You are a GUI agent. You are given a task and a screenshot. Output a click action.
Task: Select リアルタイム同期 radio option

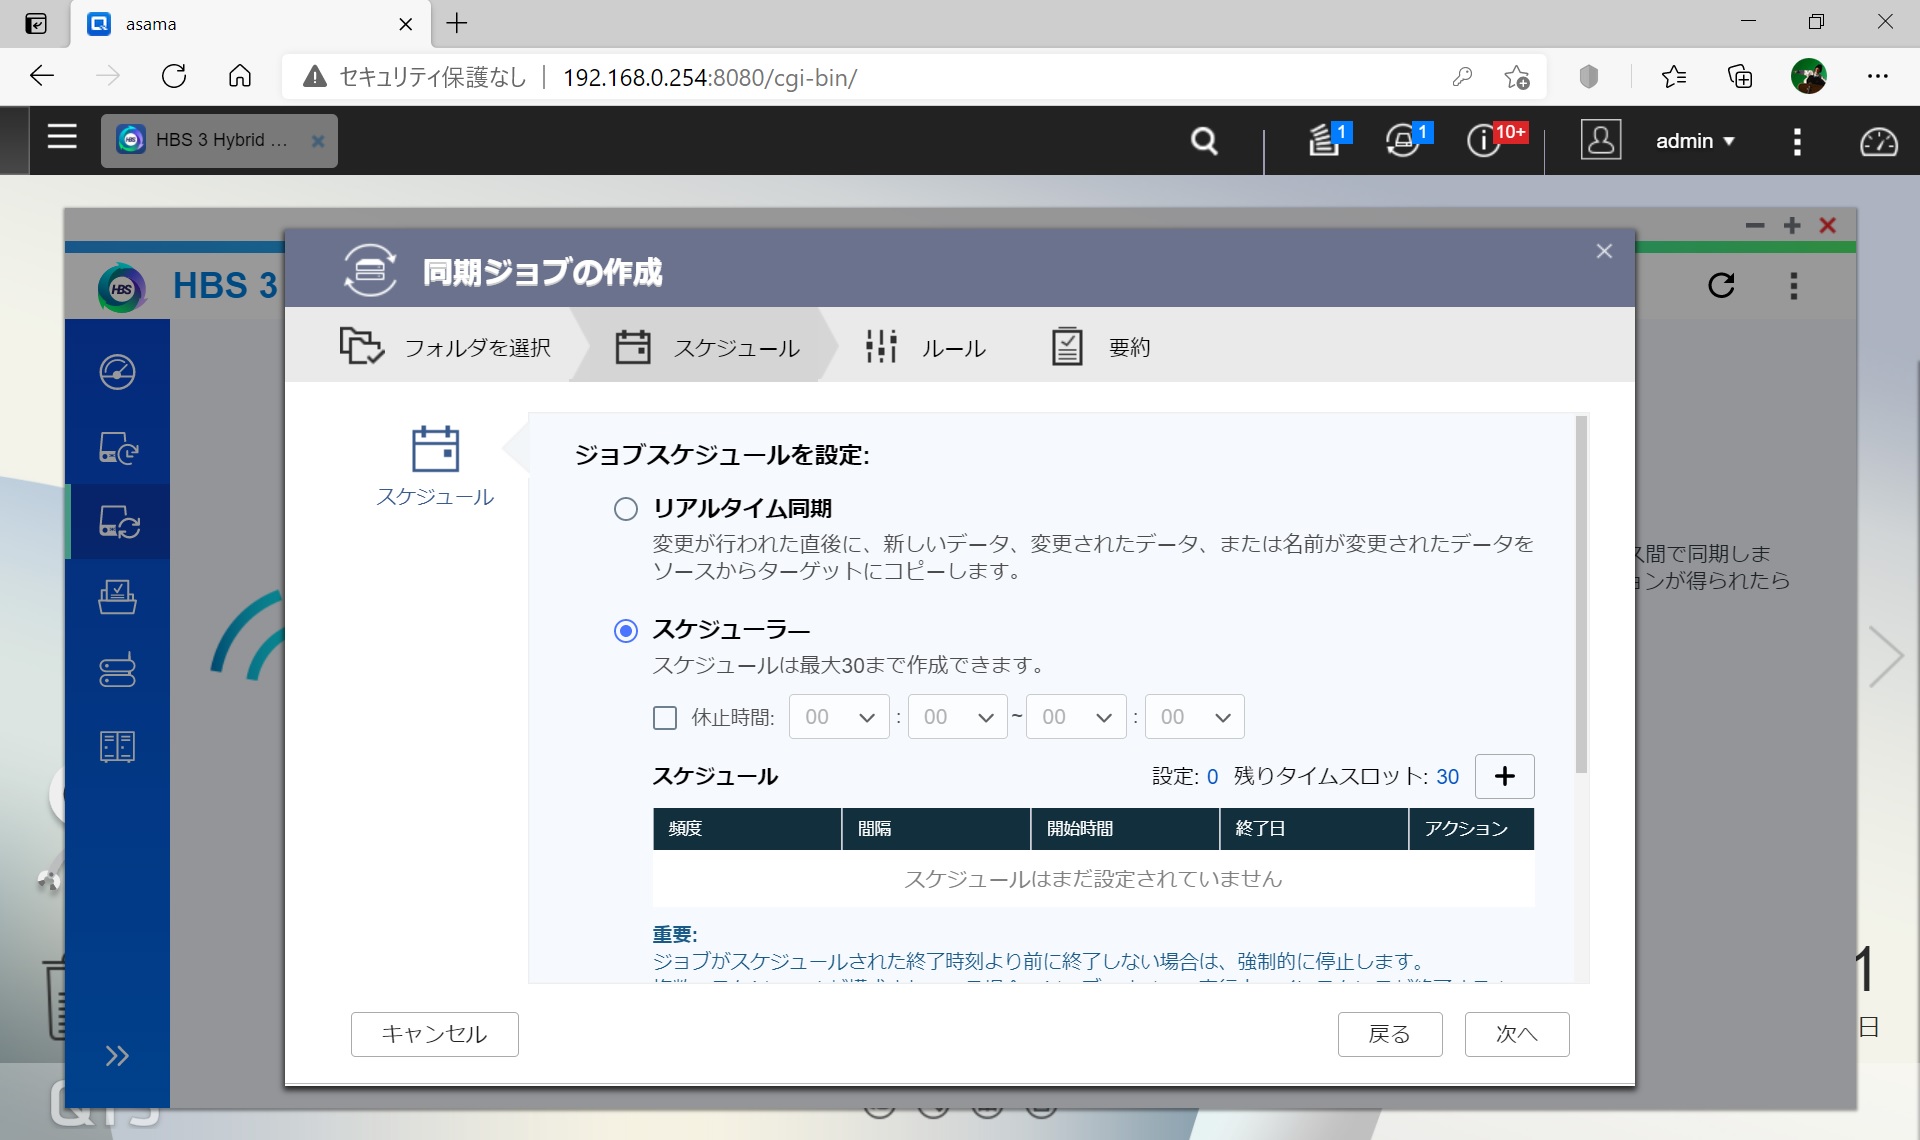tap(625, 509)
